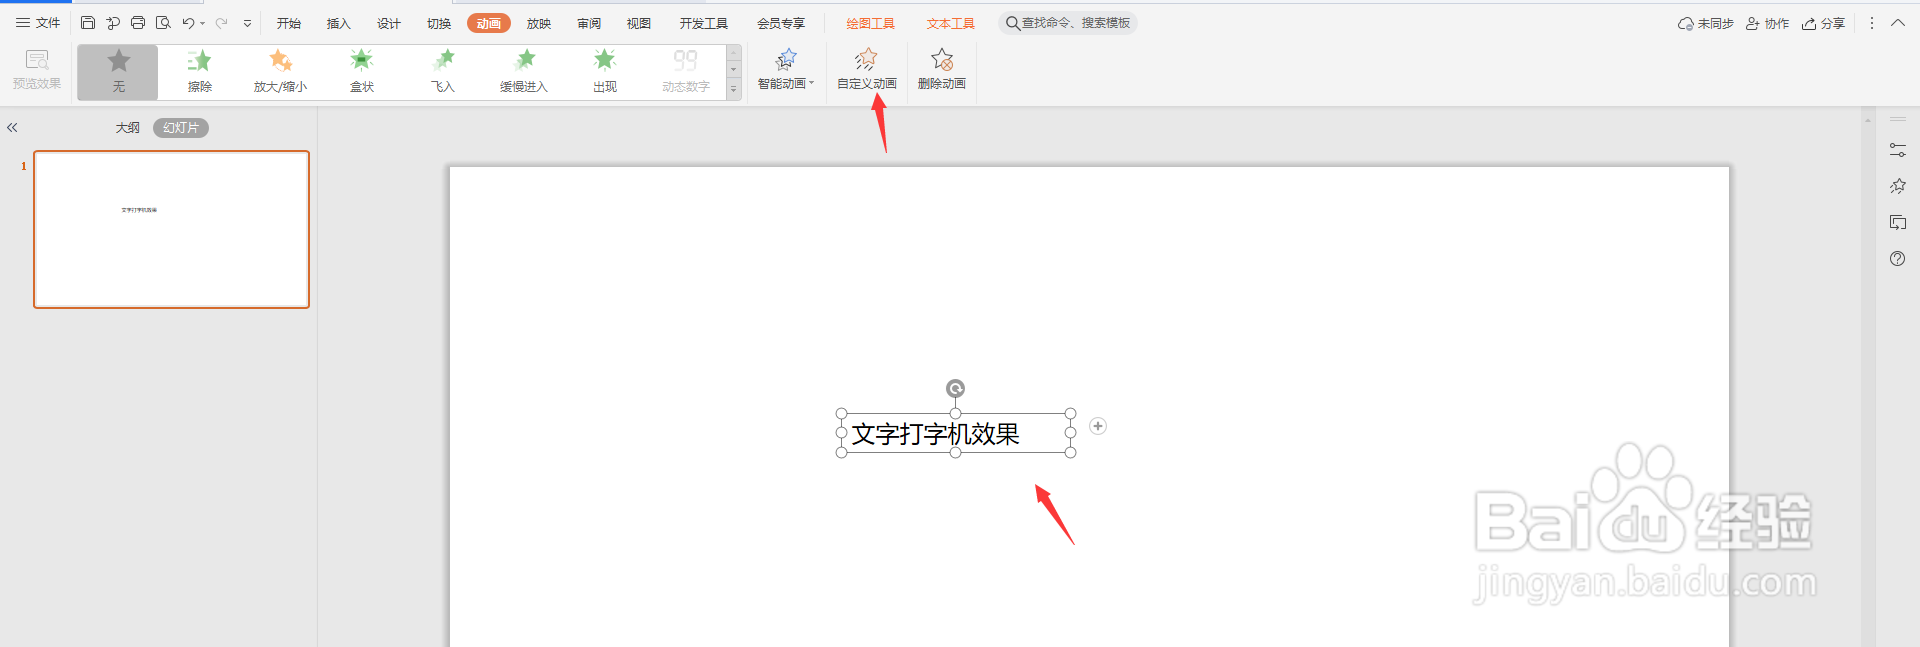Screen dimensions: 1920x647
Task: Open the 文件 menu
Action: click(x=38, y=23)
